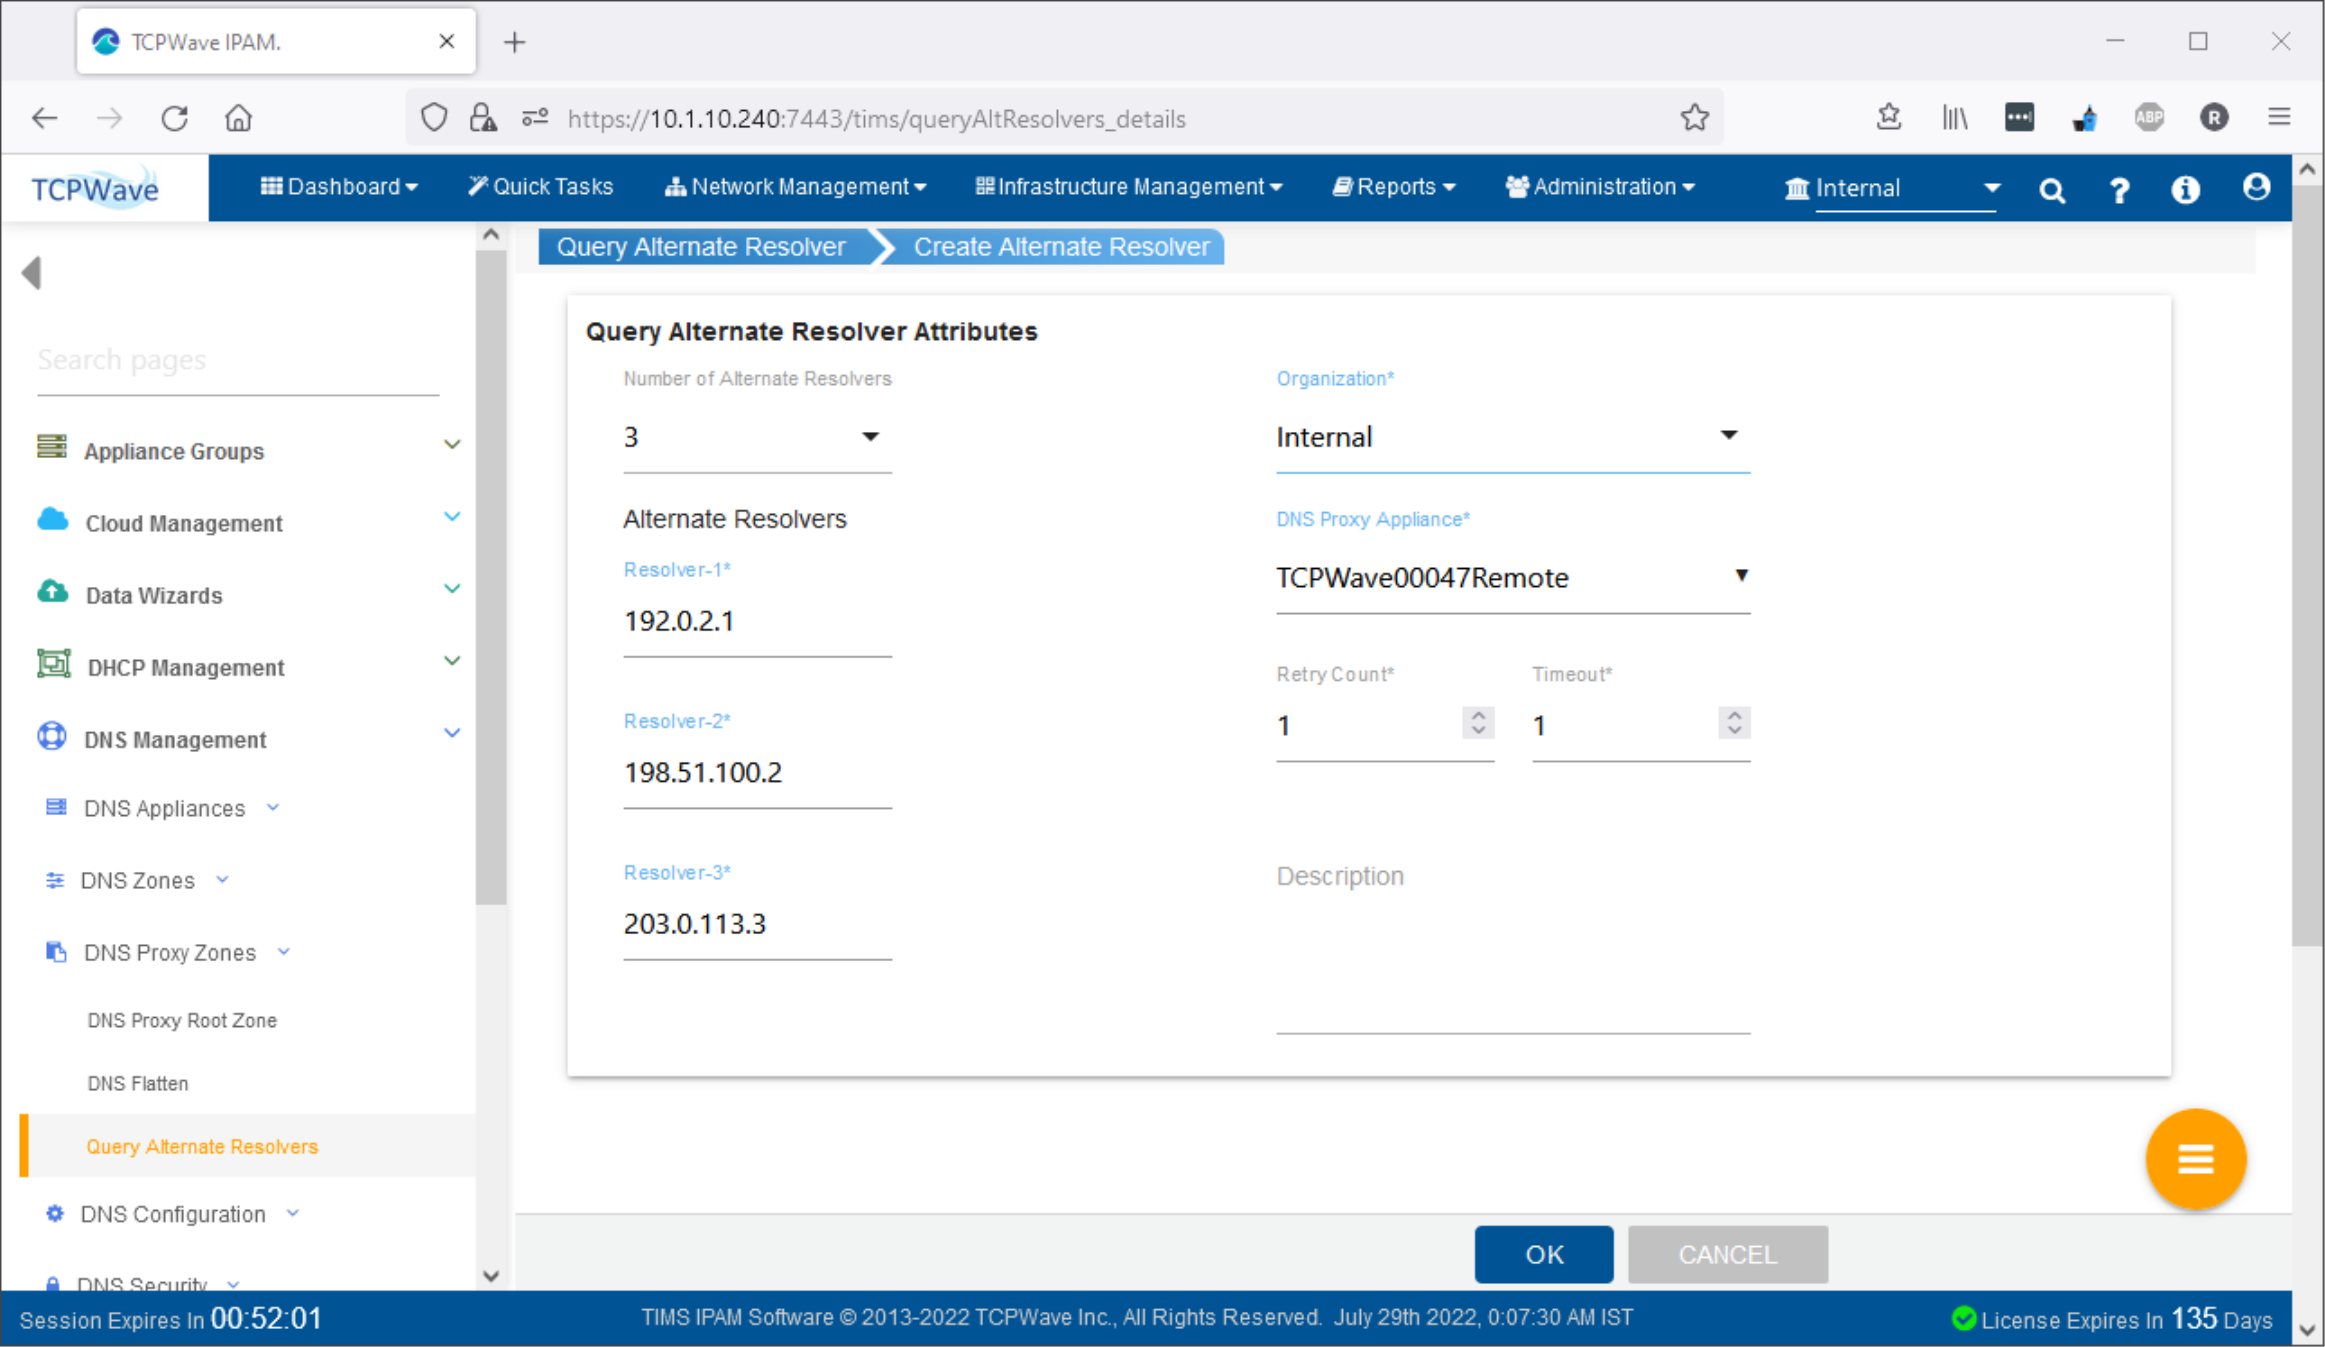This screenshot has height=1347, width=2325.
Task: Click the DNS Management globe icon
Action: click(52, 736)
